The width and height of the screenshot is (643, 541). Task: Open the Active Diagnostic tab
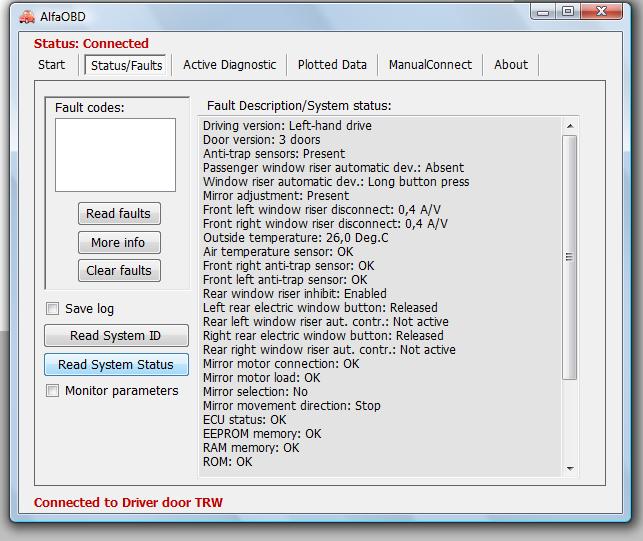tap(230, 65)
